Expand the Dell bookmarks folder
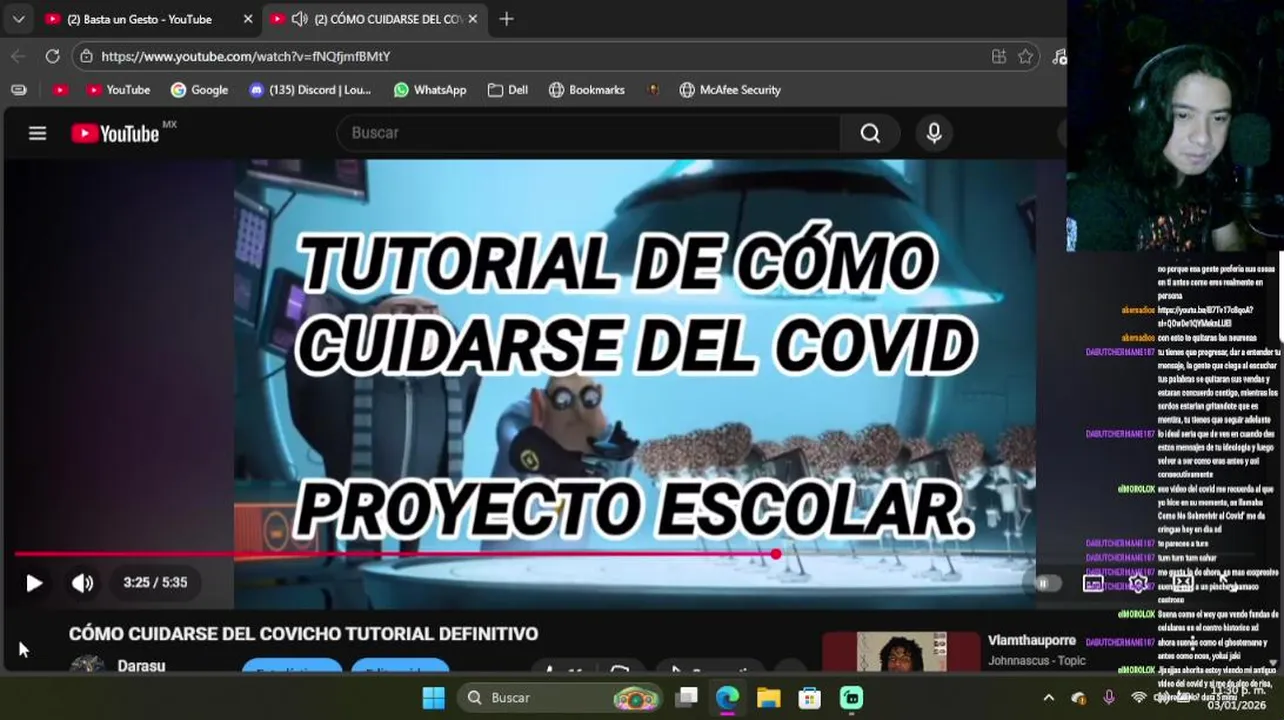Image resolution: width=1284 pixels, height=720 pixels. coord(508,90)
